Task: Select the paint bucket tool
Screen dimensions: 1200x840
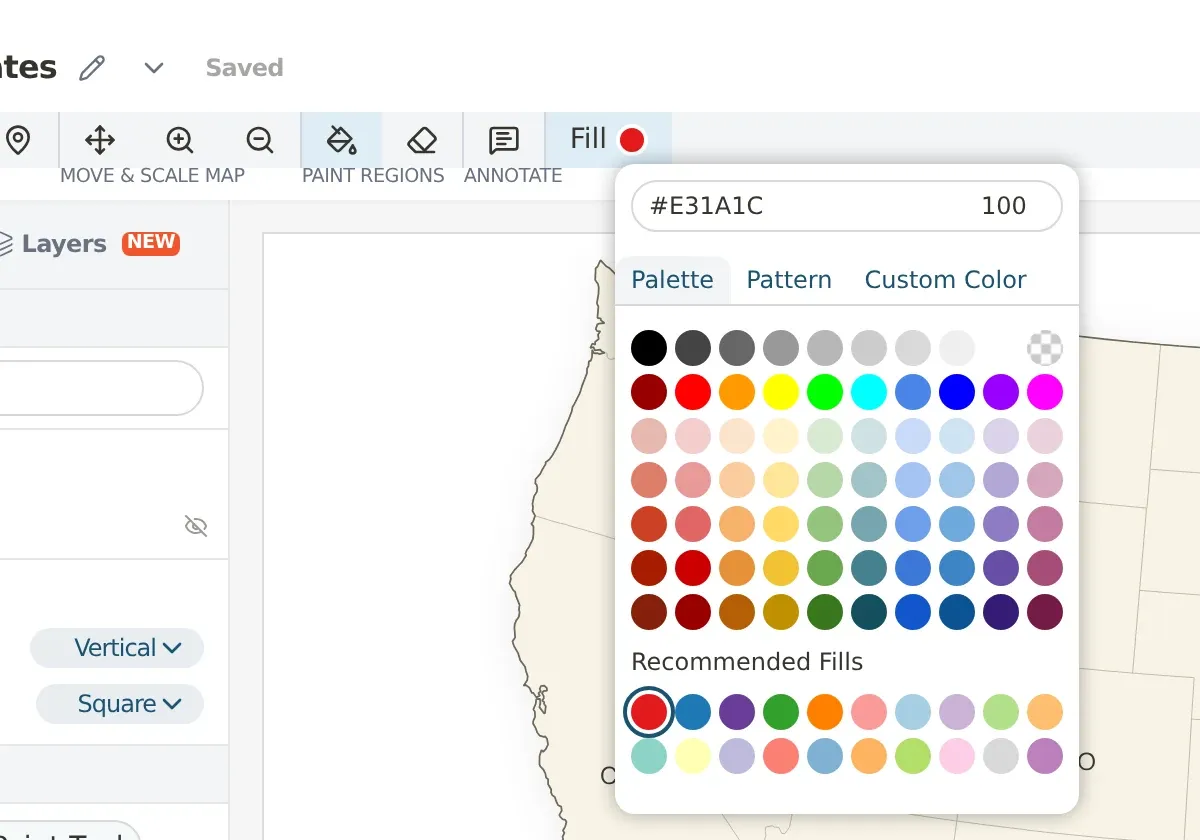Action: click(342, 140)
